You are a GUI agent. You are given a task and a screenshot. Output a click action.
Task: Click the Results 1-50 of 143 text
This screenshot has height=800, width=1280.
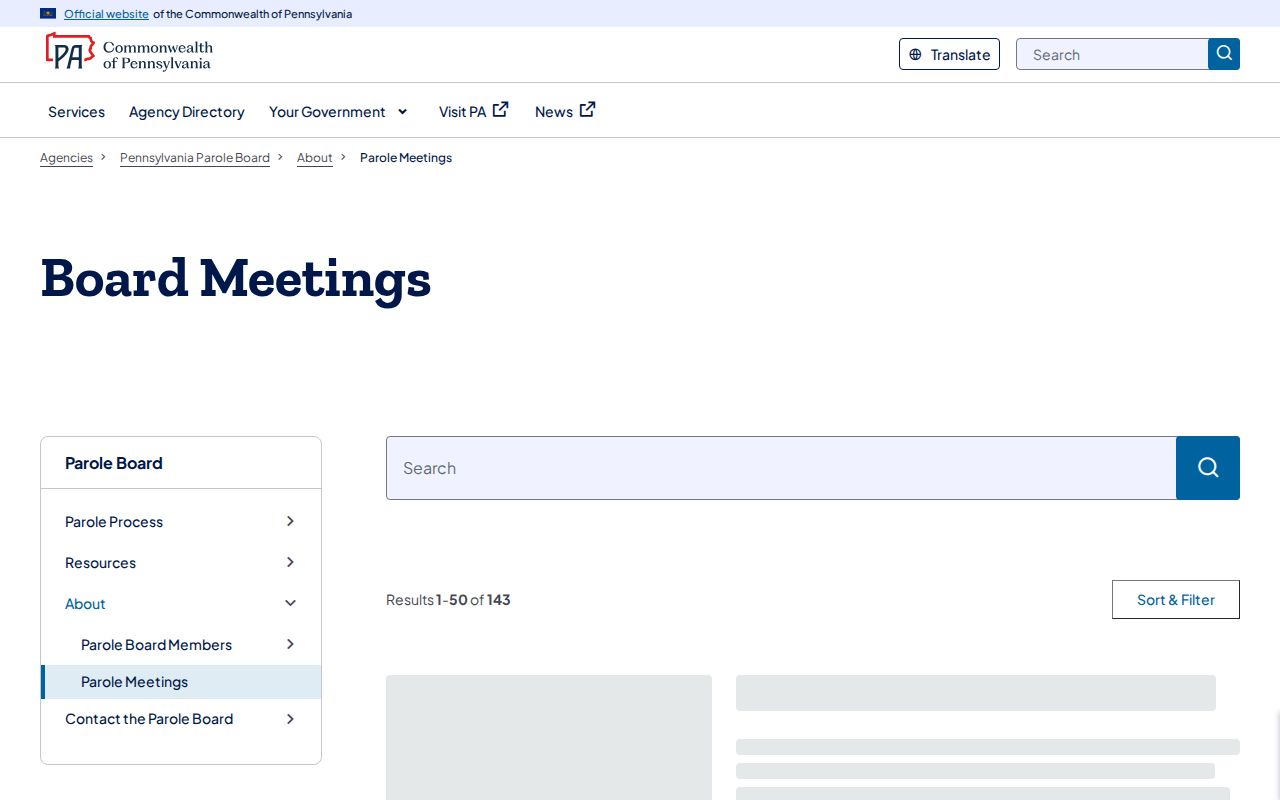pyautogui.click(x=448, y=600)
